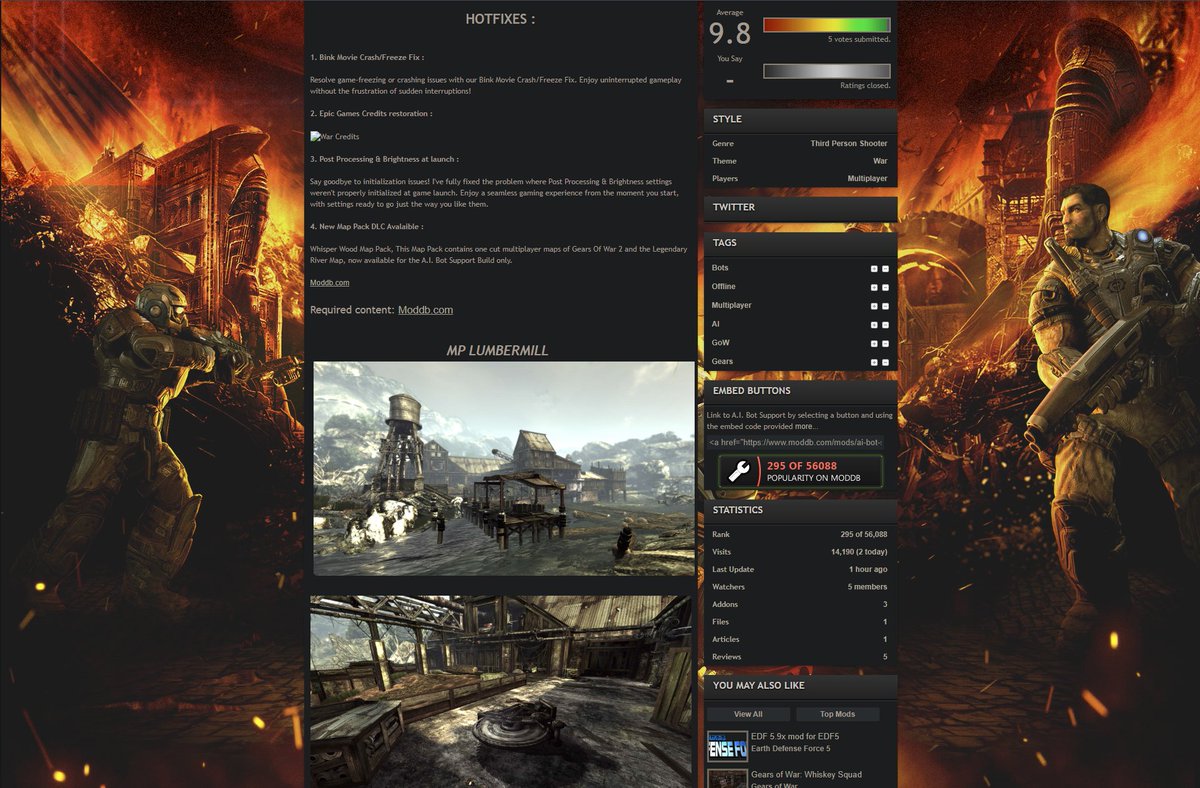Click the plus icon for Bots tag
Screen dimensions: 1200x788
(873, 269)
